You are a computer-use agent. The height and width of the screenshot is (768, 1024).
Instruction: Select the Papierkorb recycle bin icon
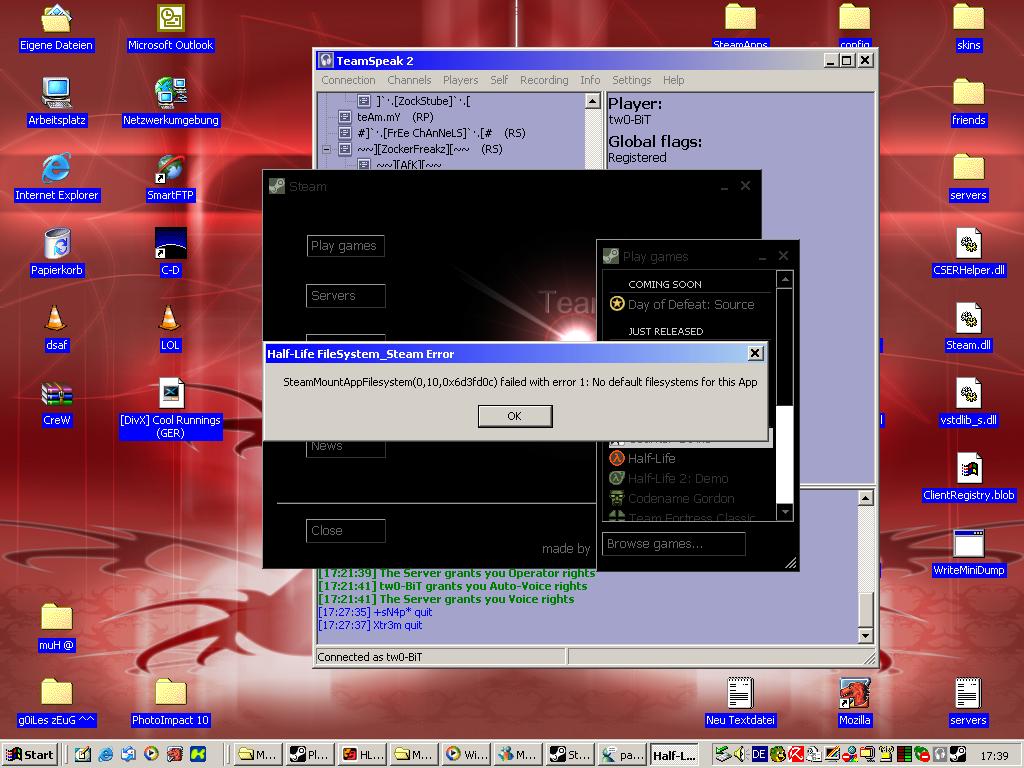click(56, 253)
